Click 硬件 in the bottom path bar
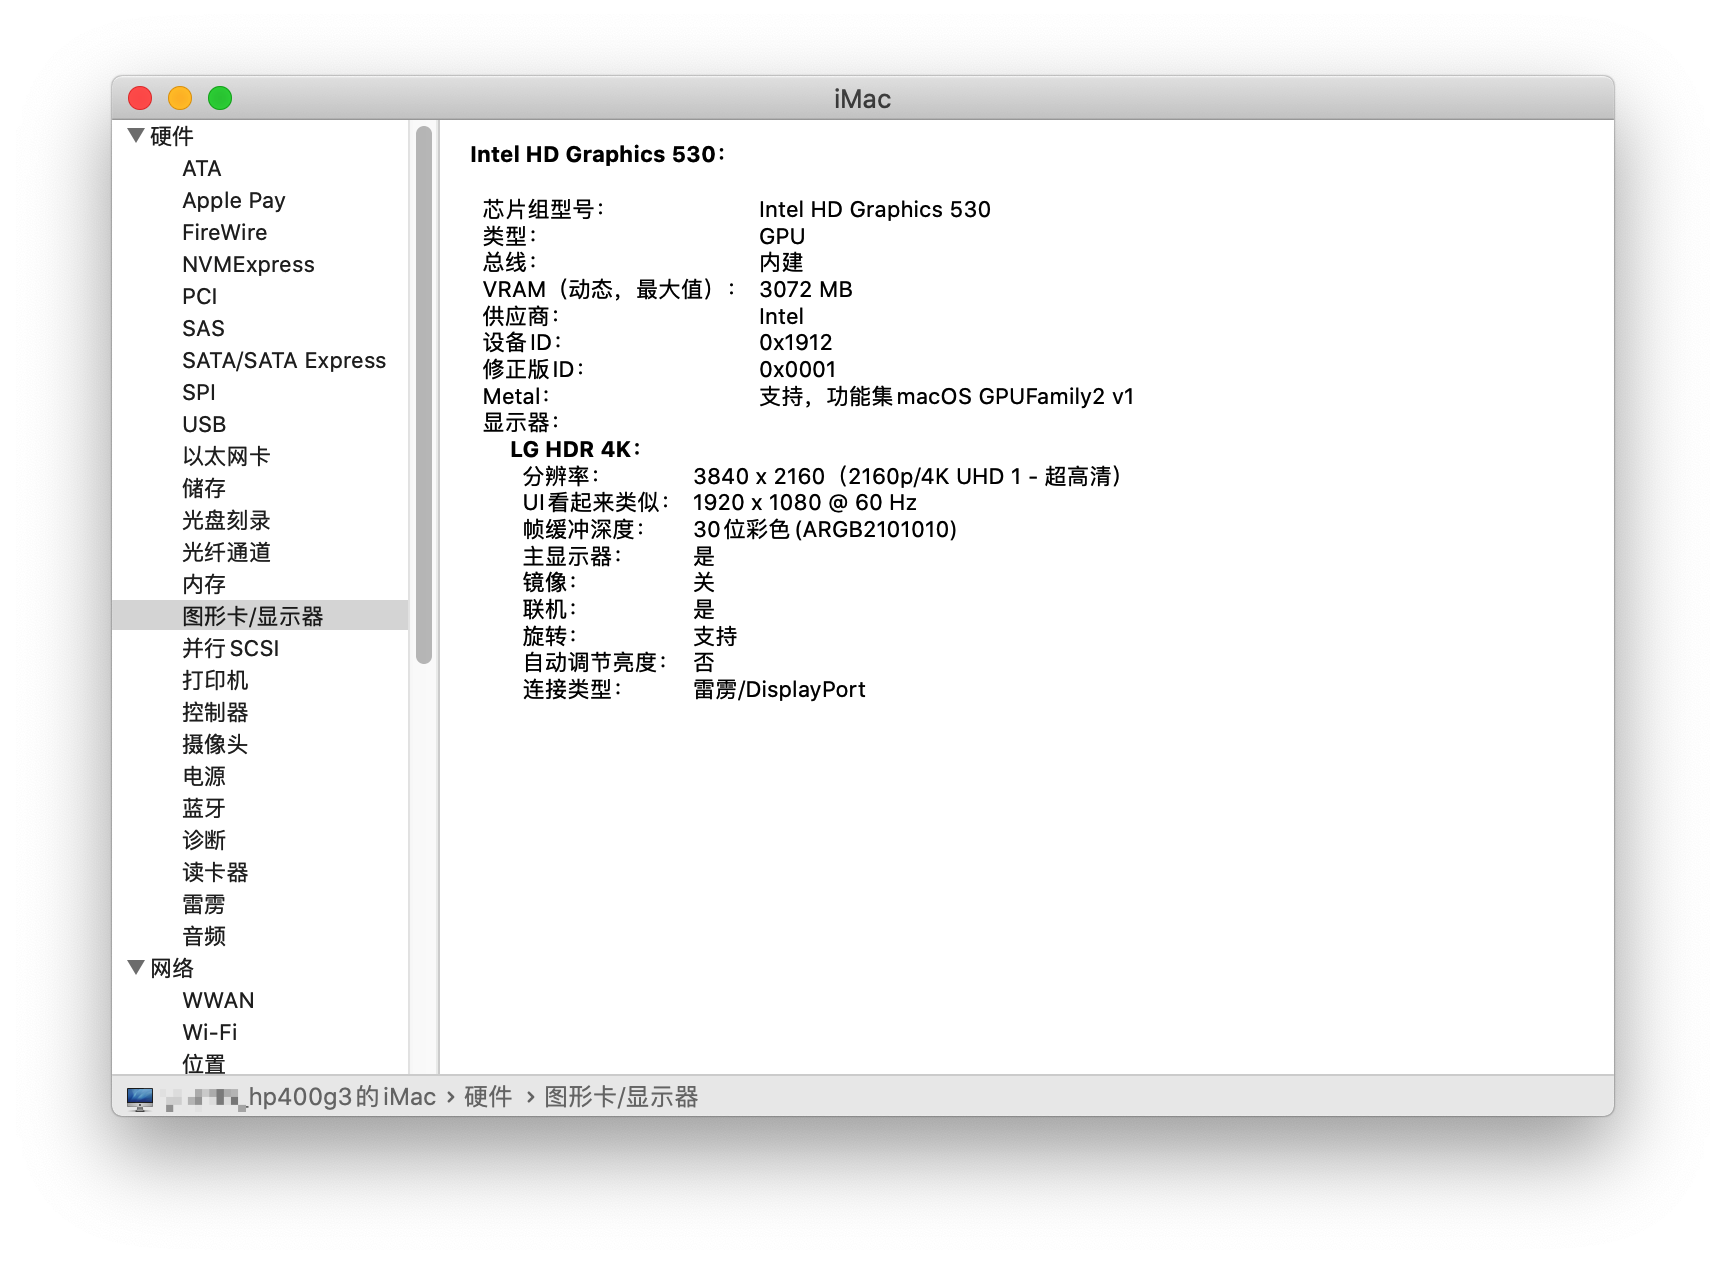This screenshot has width=1726, height=1264. click(488, 1097)
